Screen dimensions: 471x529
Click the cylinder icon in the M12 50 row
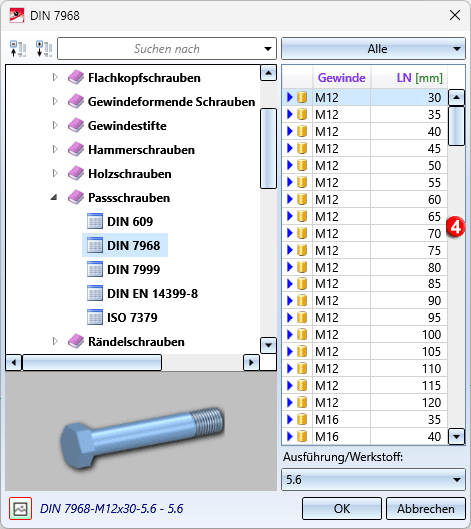tap(302, 165)
